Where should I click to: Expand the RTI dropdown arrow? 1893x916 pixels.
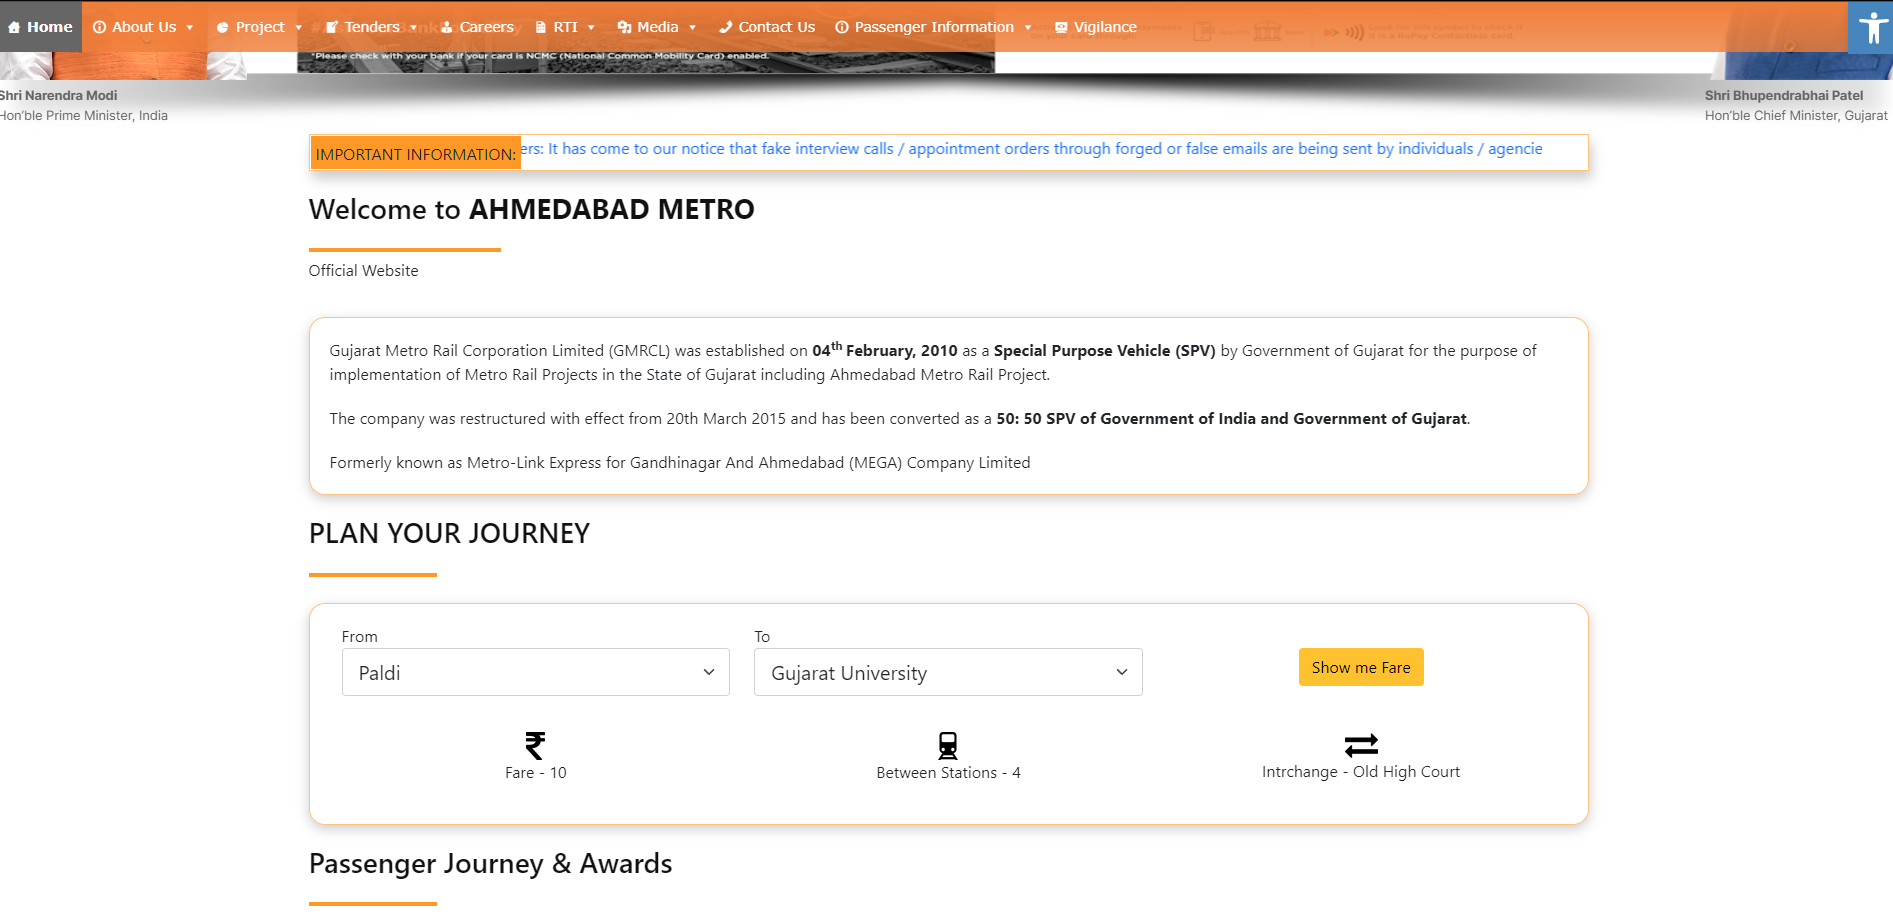click(x=591, y=28)
